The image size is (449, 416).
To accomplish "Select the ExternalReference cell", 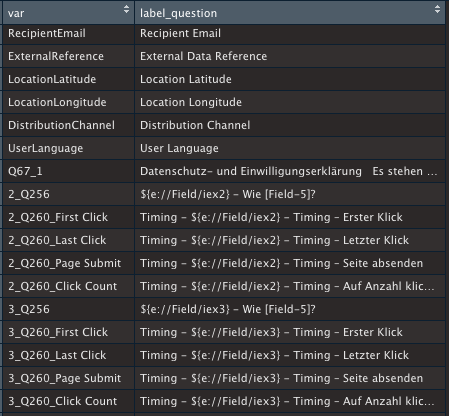I will click(69, 56).
